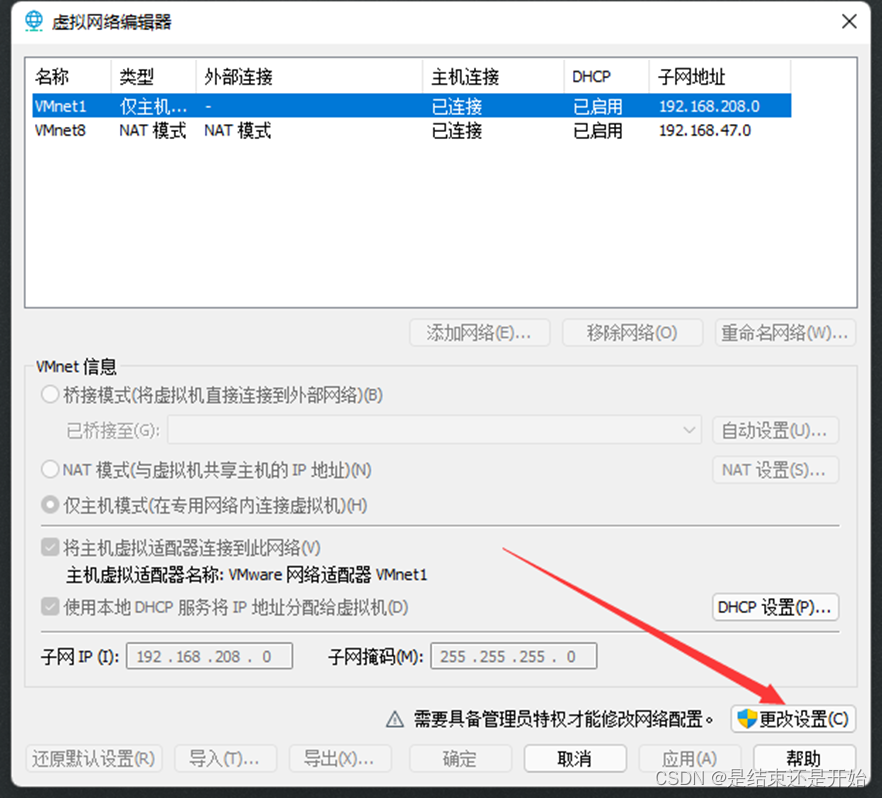
Task: Click 导出(X) button
Action: click(x=340, y=759)
